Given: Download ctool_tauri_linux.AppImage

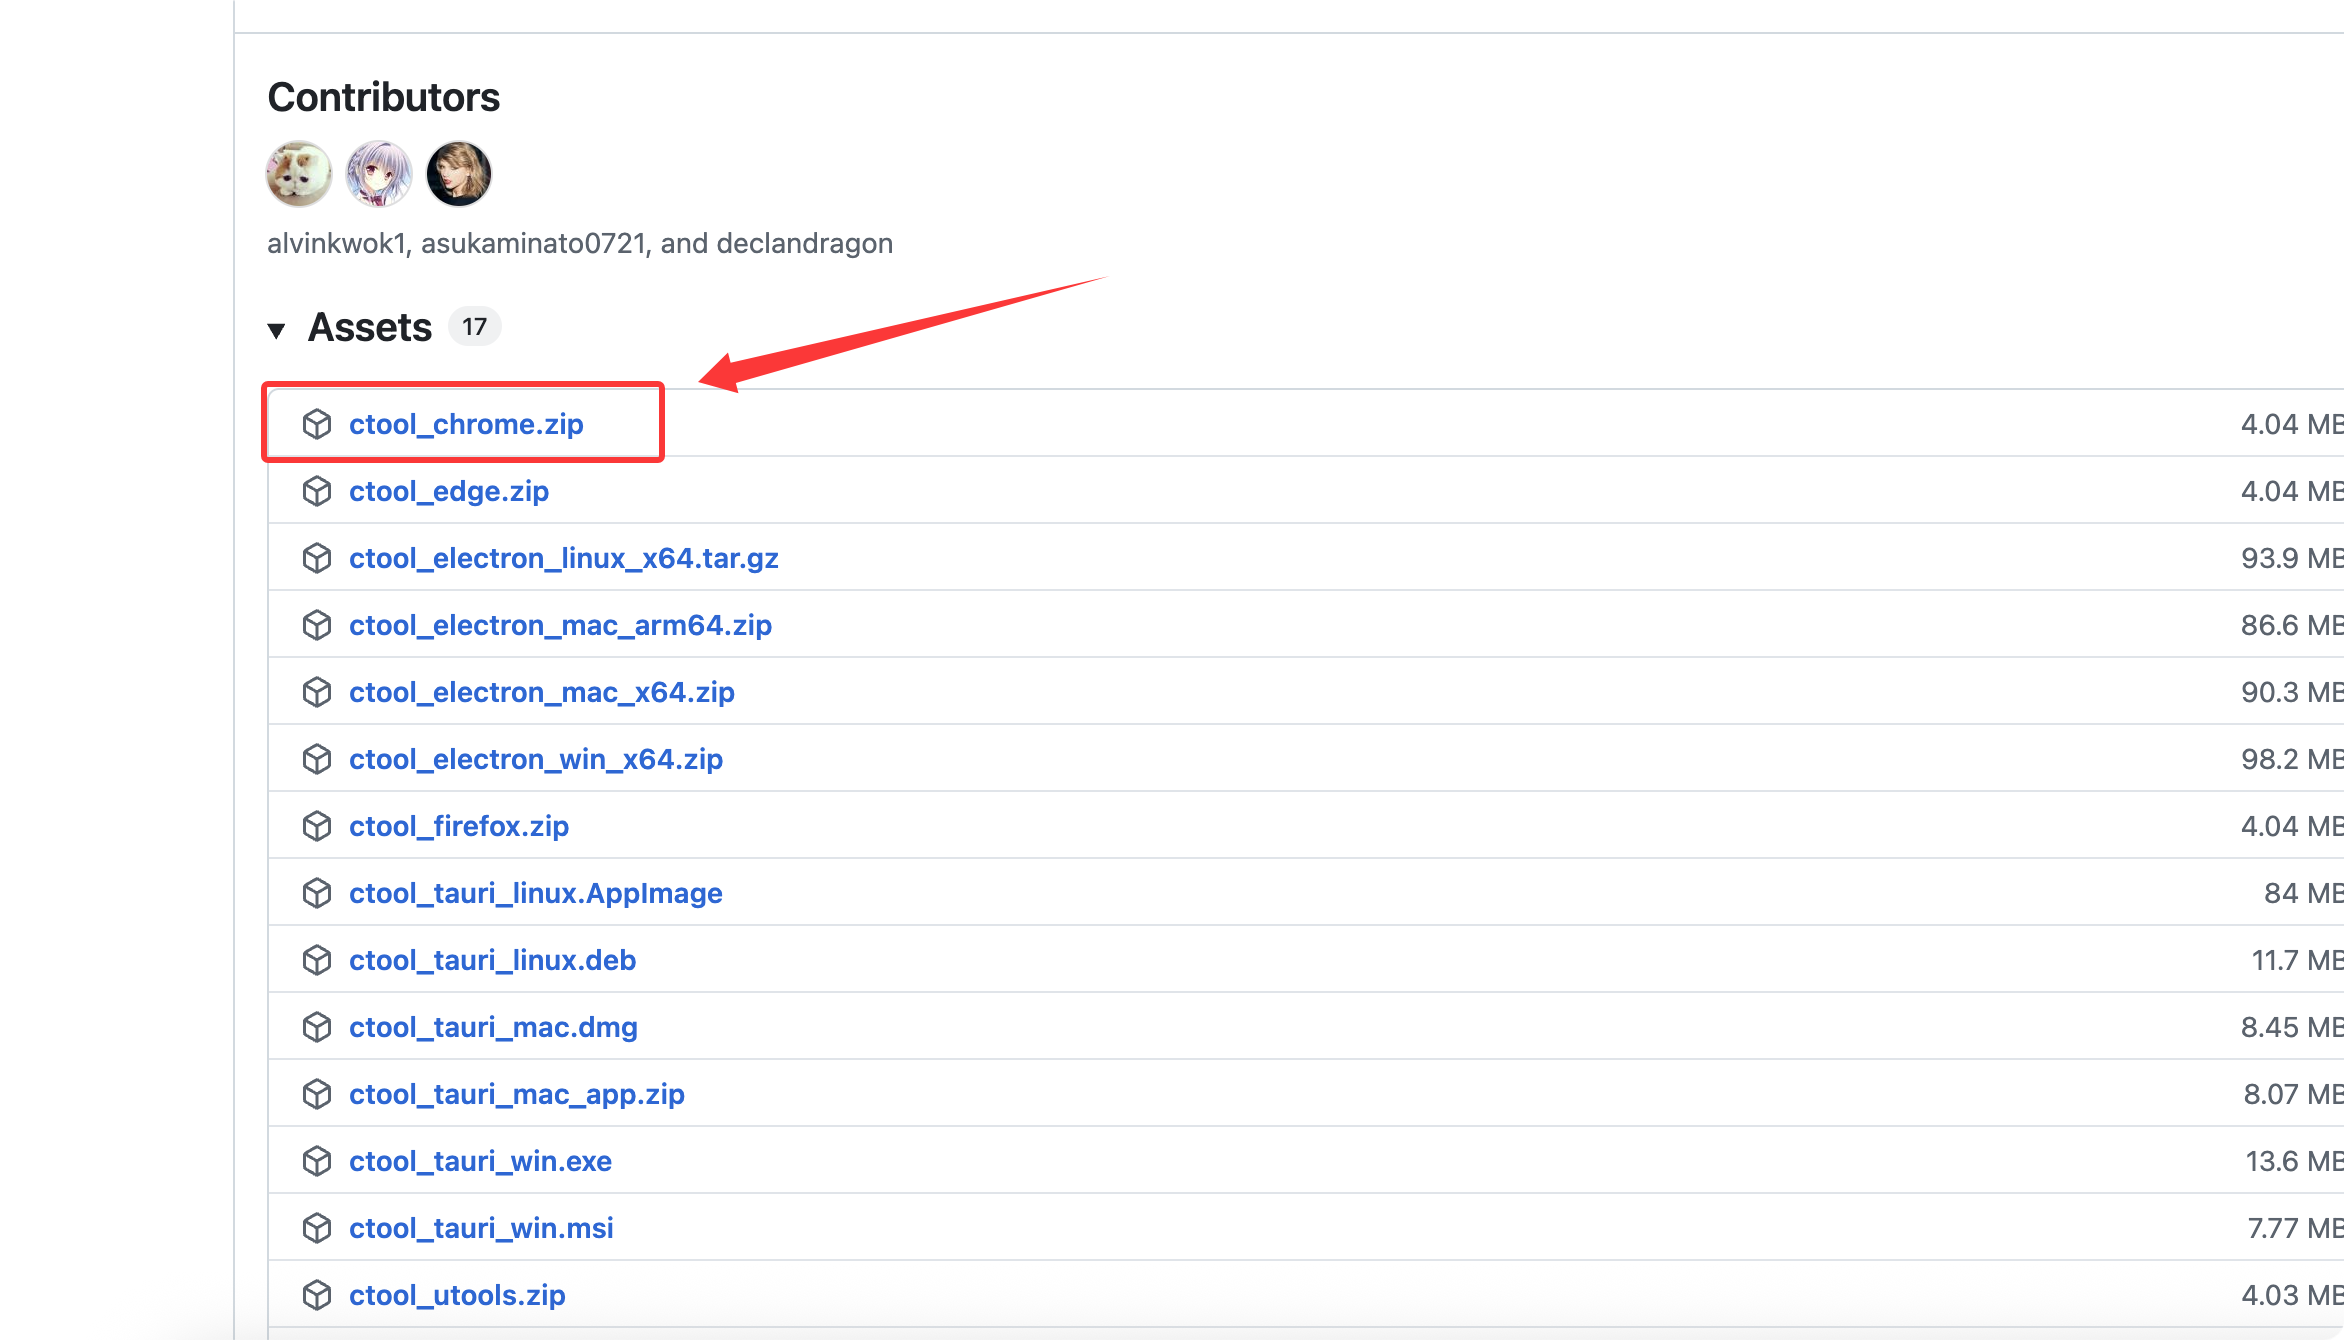Looking at the screenshot, I should [536, 893].
